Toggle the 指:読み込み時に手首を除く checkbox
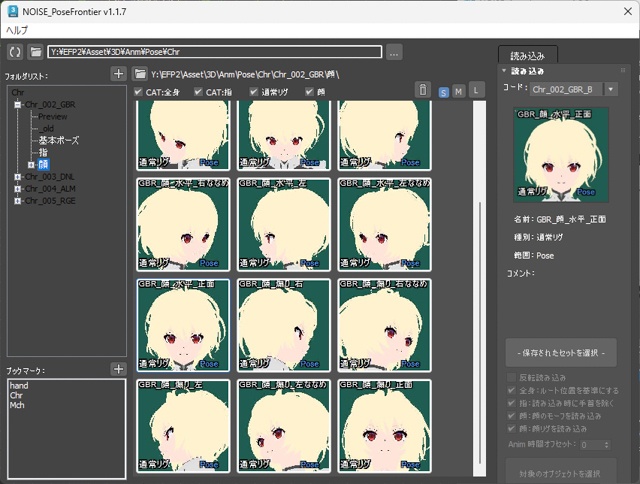640x484 pixels. tap(511, 403)
